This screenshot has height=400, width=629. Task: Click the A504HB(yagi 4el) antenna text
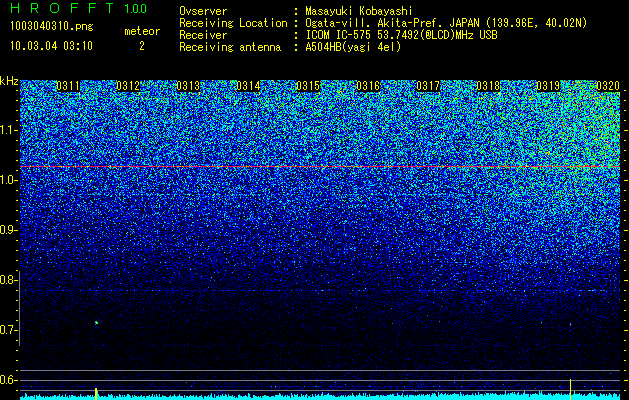[353, 47]
